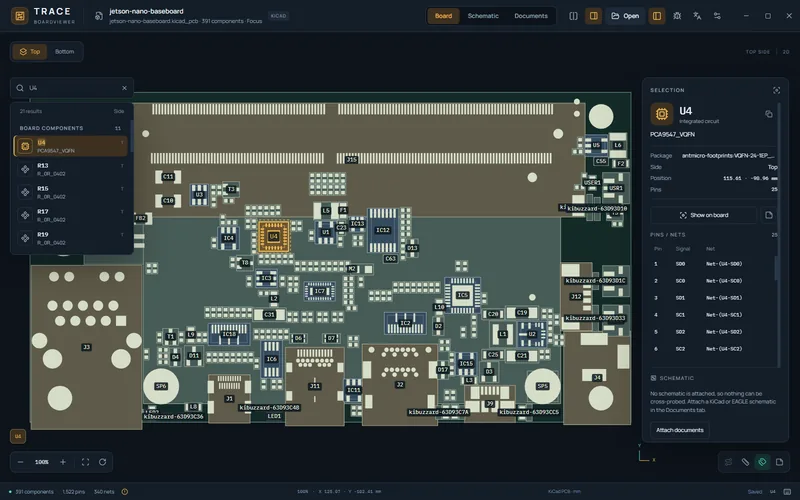This screenshot has height=500, width=800.
Task: Select pin 2 SC0 row
Action: 712,281
